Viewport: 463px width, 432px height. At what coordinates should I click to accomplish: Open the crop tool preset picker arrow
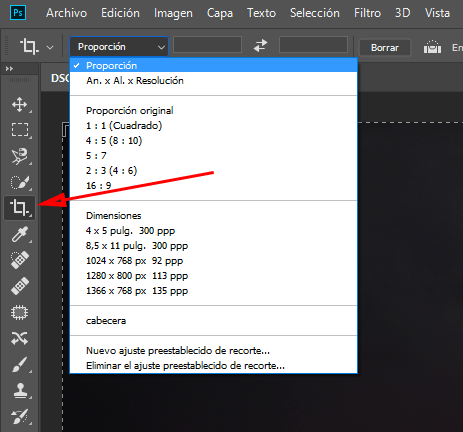pos(50,47)
